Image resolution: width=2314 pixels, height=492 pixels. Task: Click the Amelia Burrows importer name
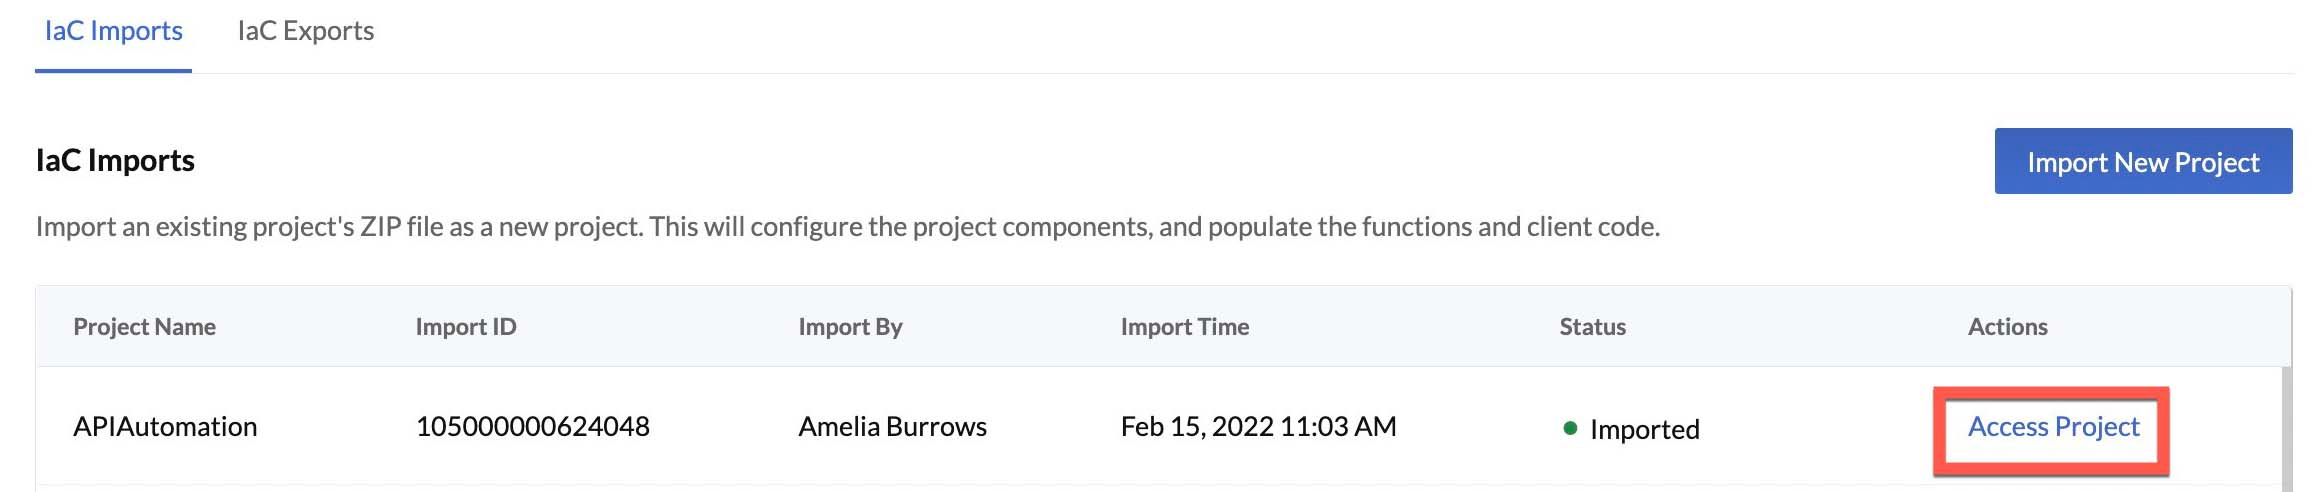[892, 427]
